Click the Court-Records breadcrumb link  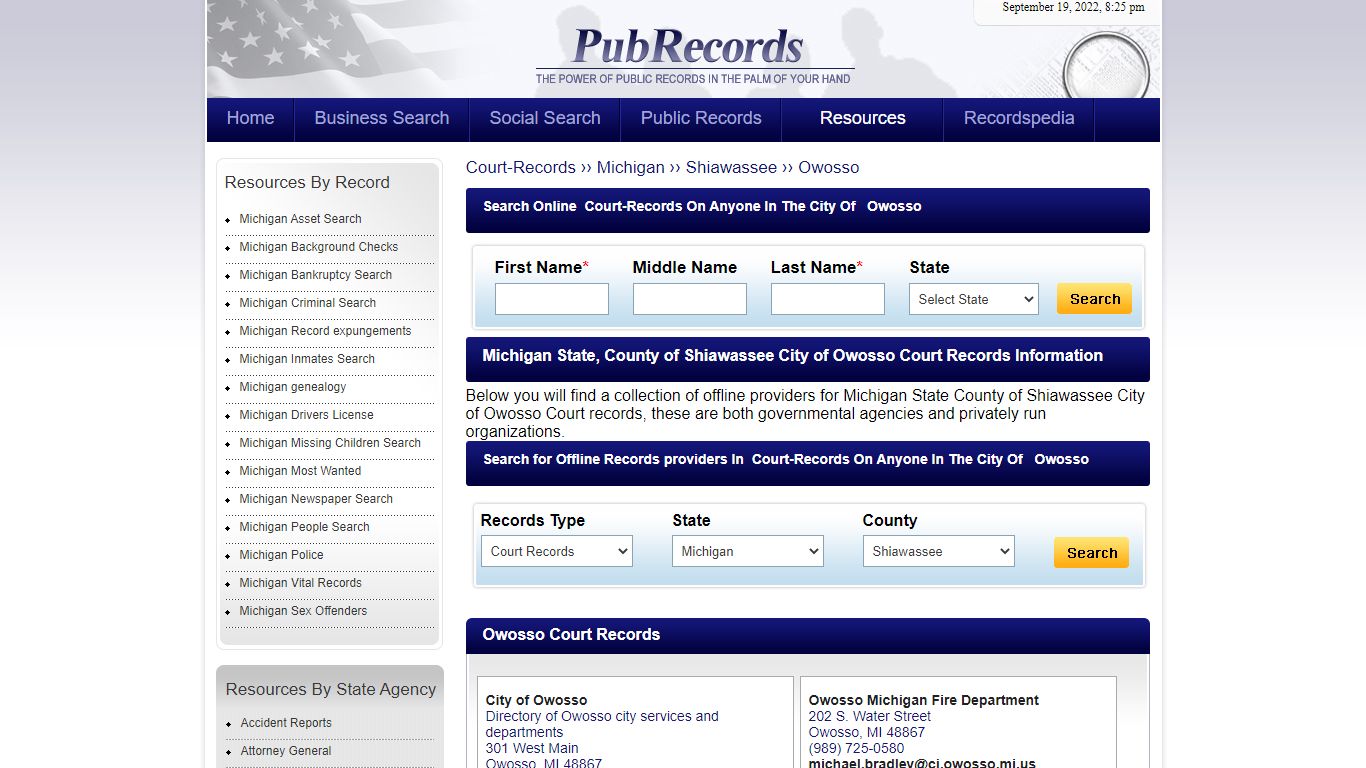pos(521,167)
